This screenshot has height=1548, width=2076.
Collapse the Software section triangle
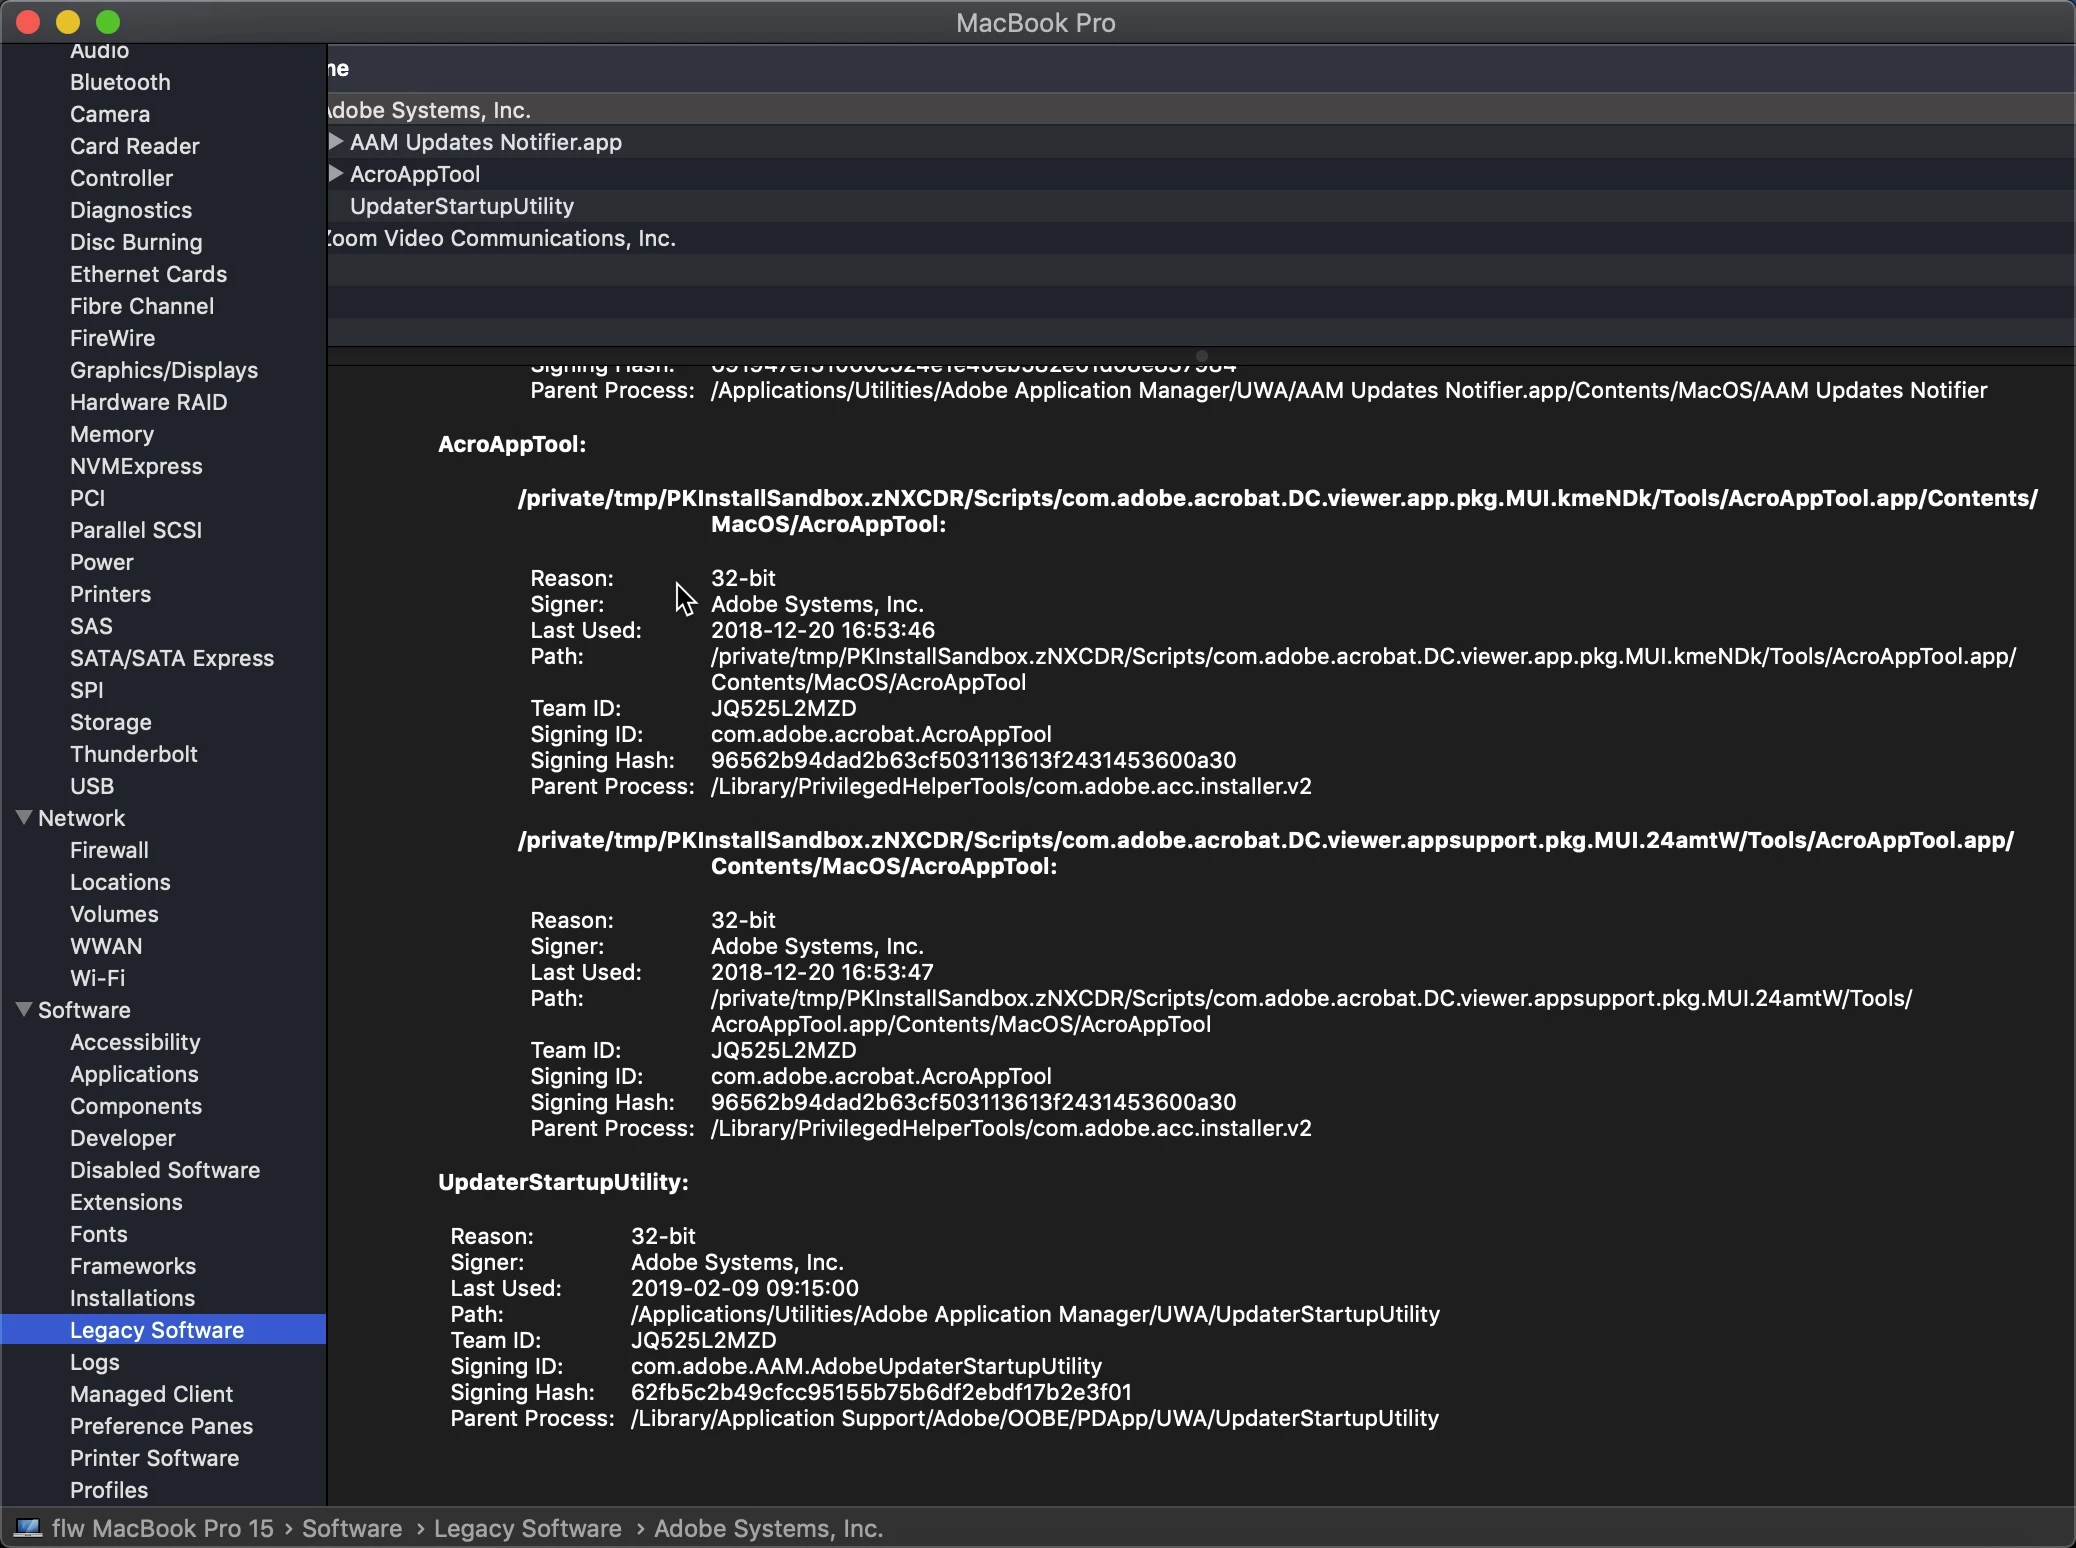24,1009
